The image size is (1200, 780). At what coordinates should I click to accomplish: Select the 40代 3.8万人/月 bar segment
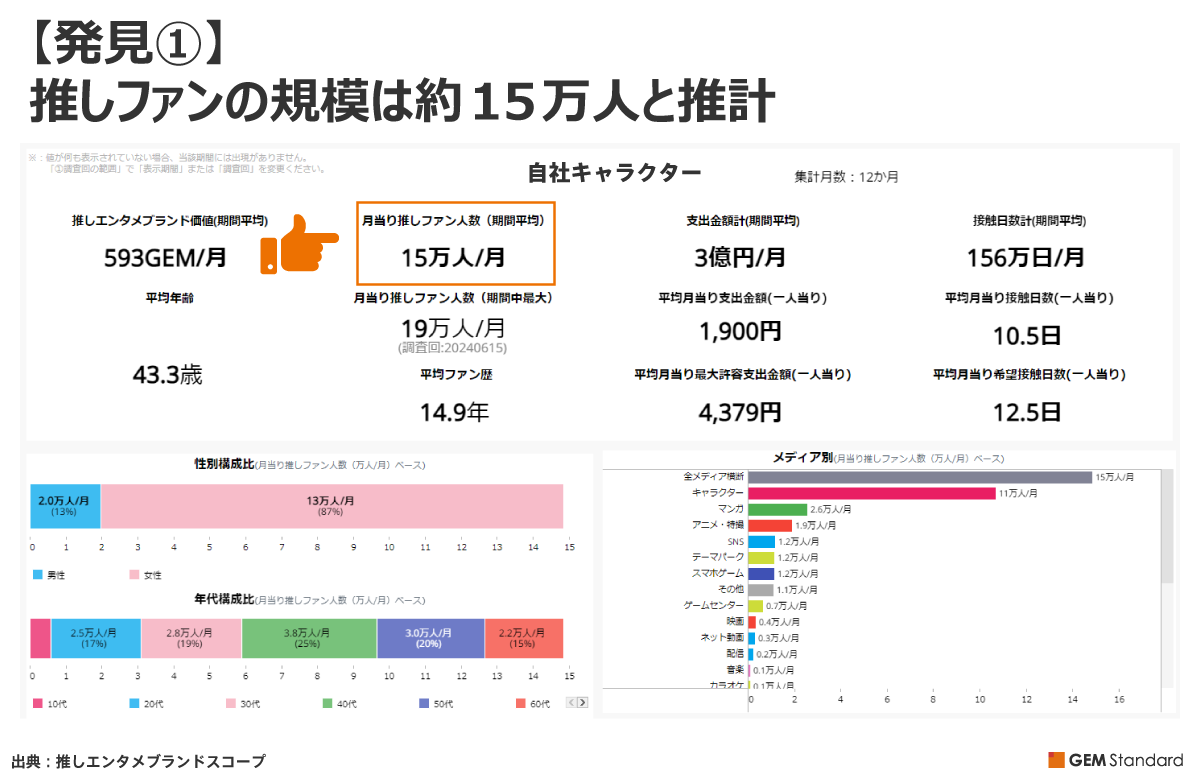tap(309, 638)
